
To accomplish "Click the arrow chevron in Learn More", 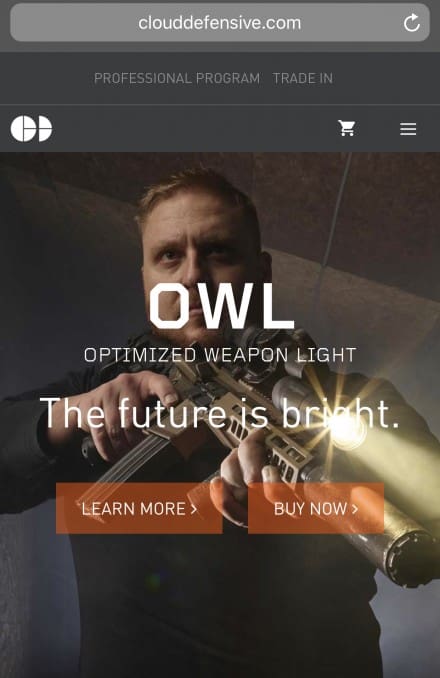I will coord(194,508).
